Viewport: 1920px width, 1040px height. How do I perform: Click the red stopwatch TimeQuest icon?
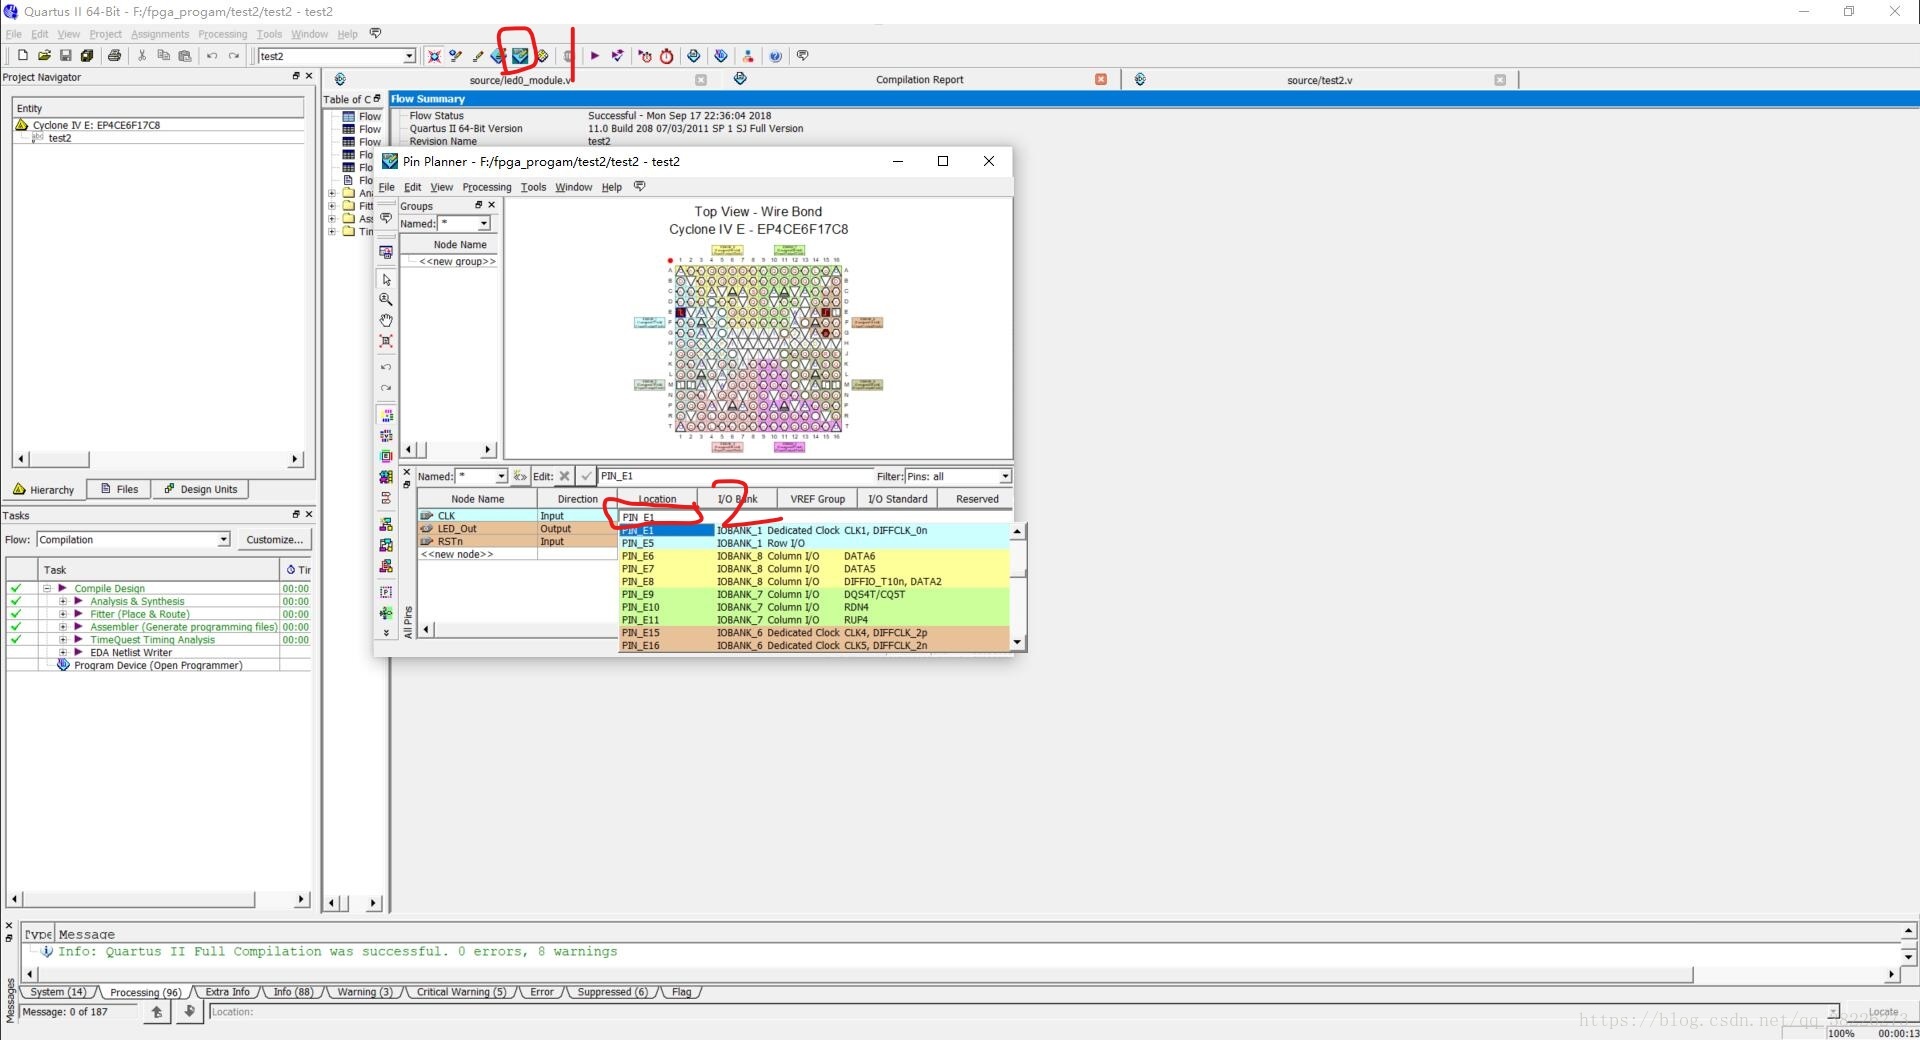coord(666,56)
